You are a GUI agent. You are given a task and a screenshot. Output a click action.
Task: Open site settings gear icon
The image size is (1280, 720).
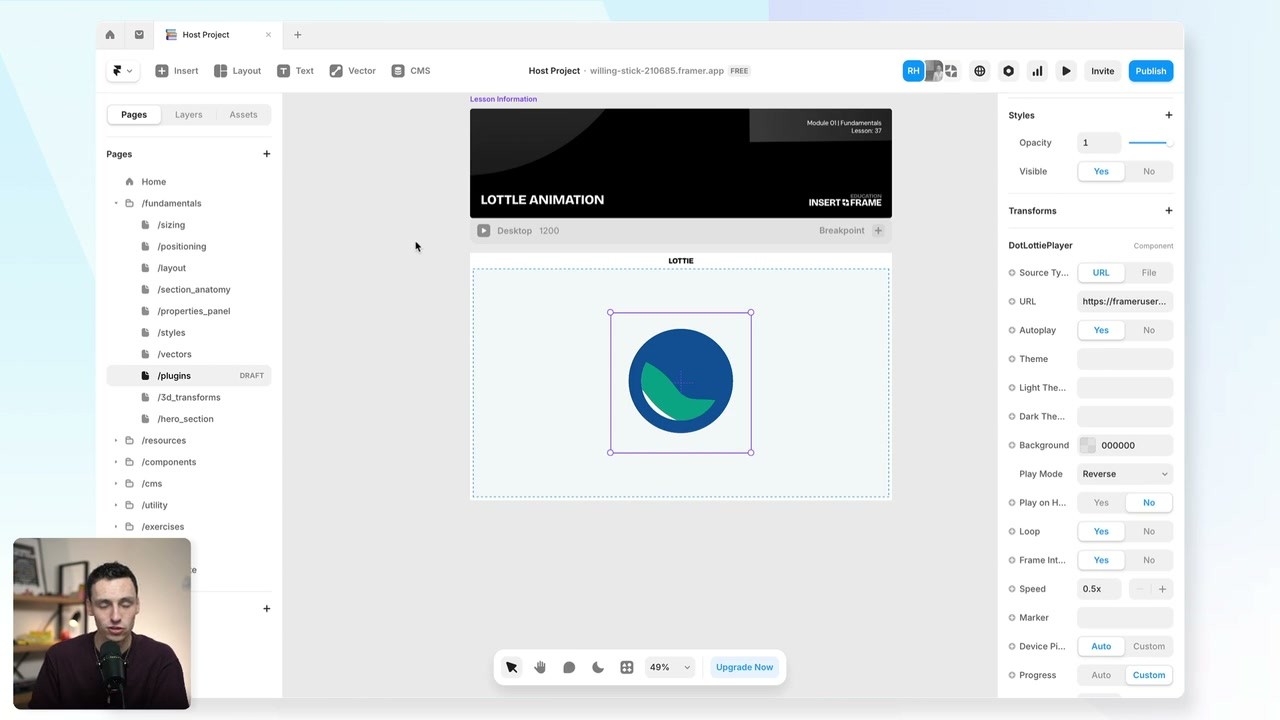pos(1008,71)
